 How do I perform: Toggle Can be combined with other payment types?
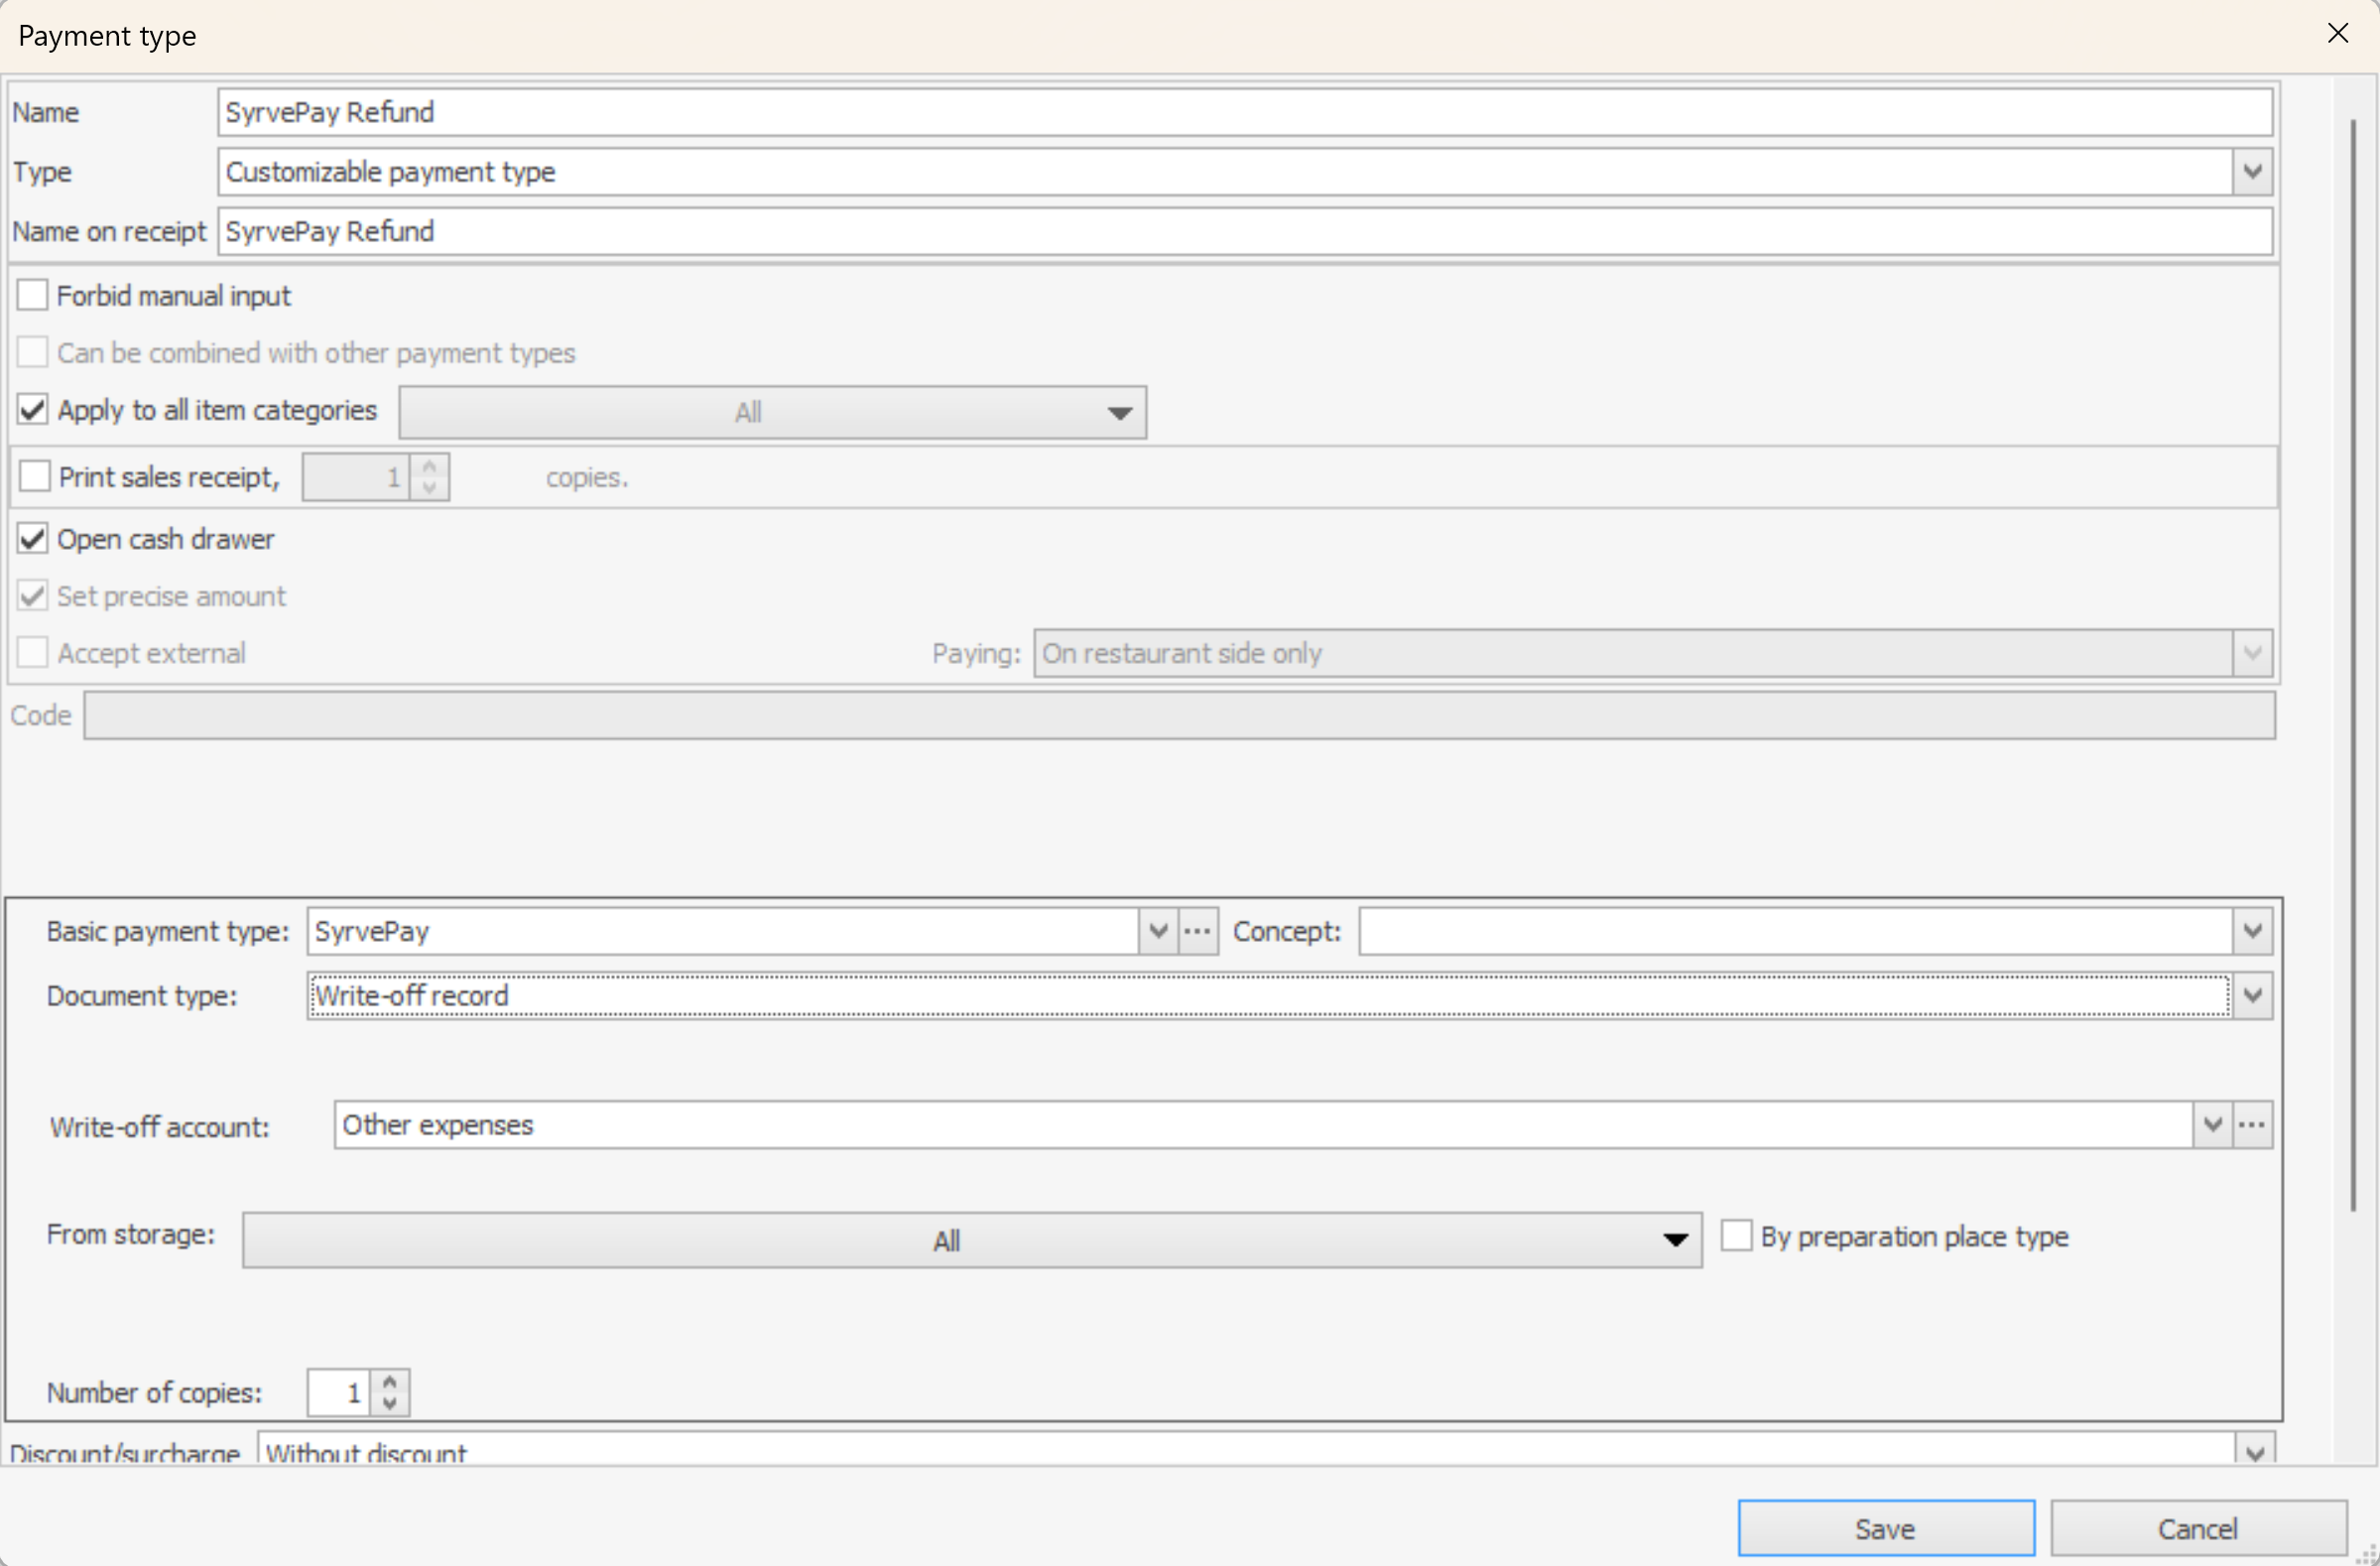33,352
